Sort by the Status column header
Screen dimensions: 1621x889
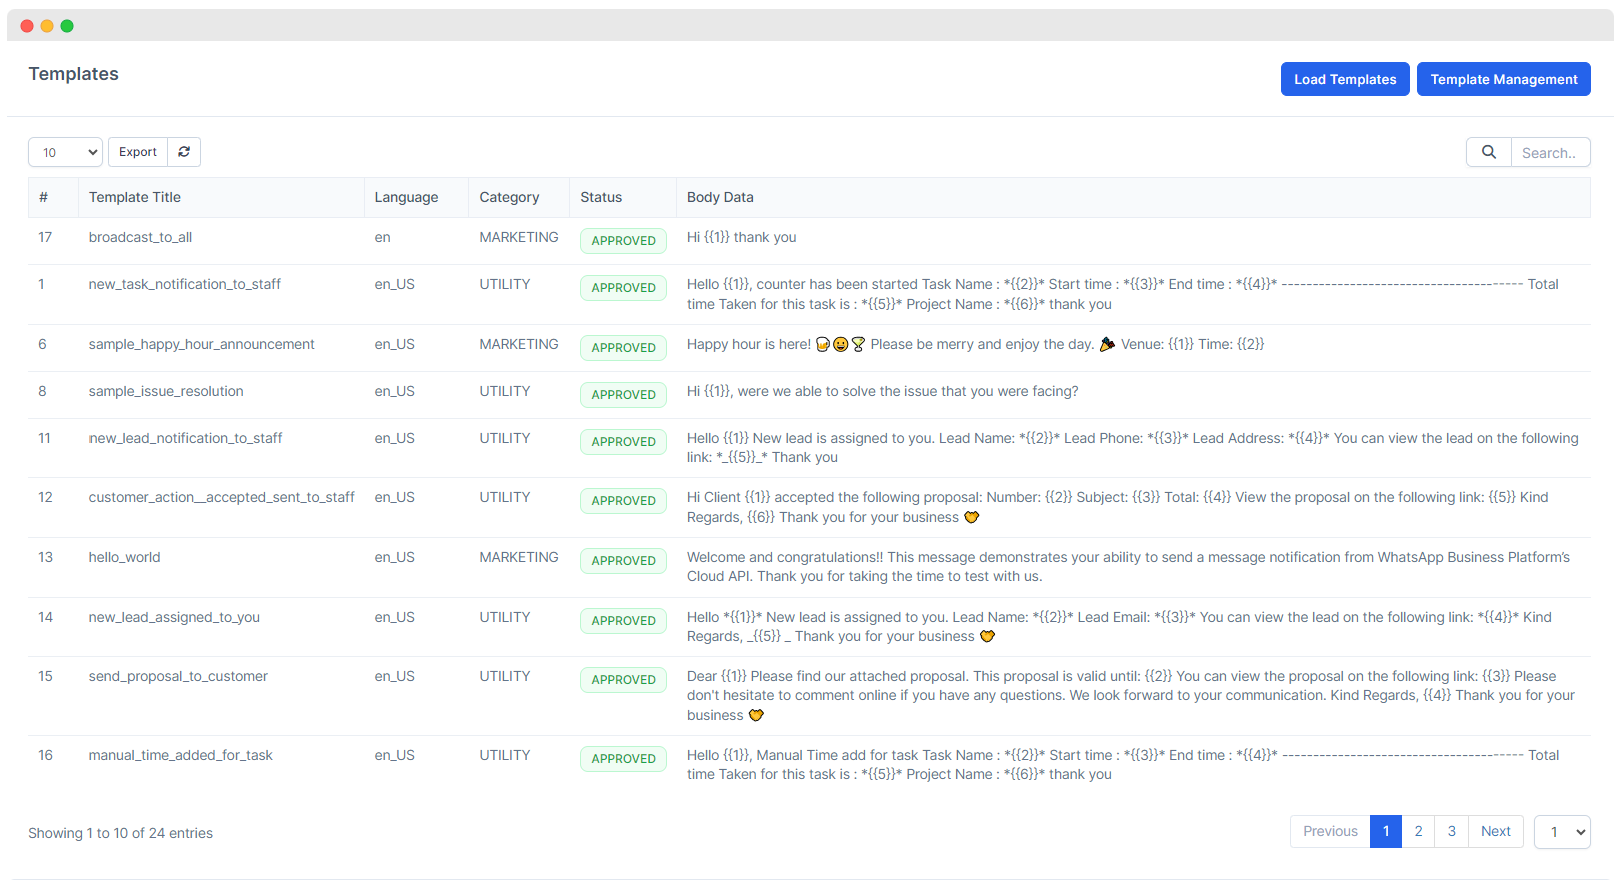point(601,198)
